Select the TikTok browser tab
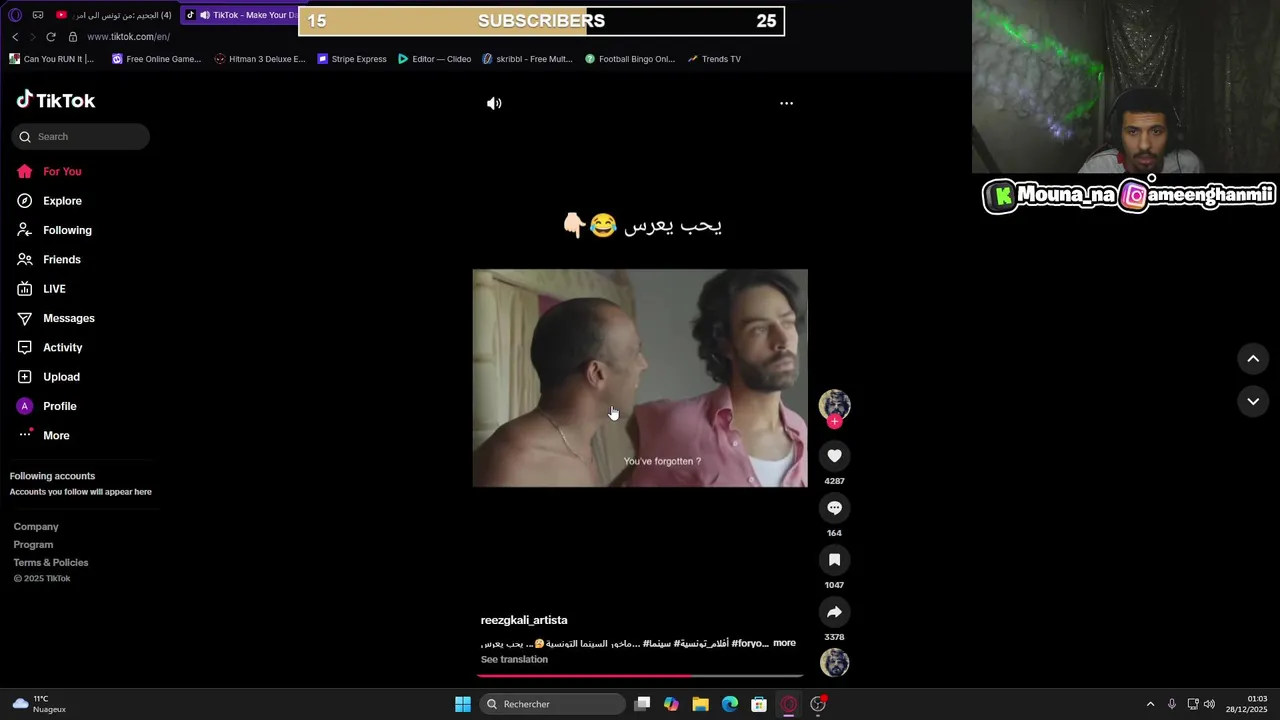 point(240,15)
